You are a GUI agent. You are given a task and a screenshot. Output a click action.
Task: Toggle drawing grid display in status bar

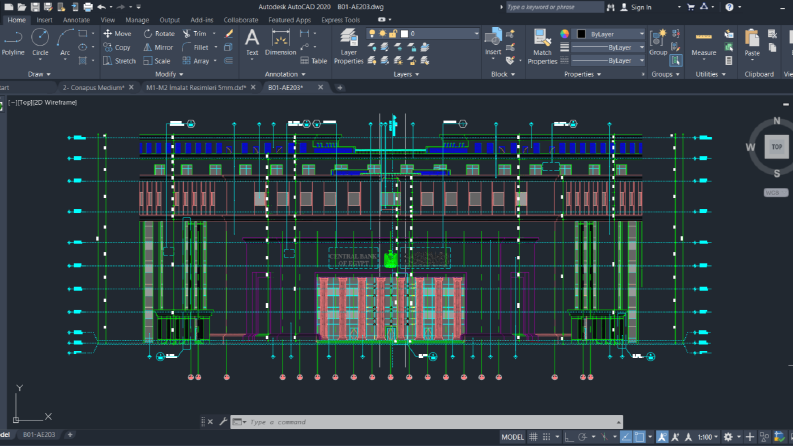pyautogui.click(x=533, y=437)
